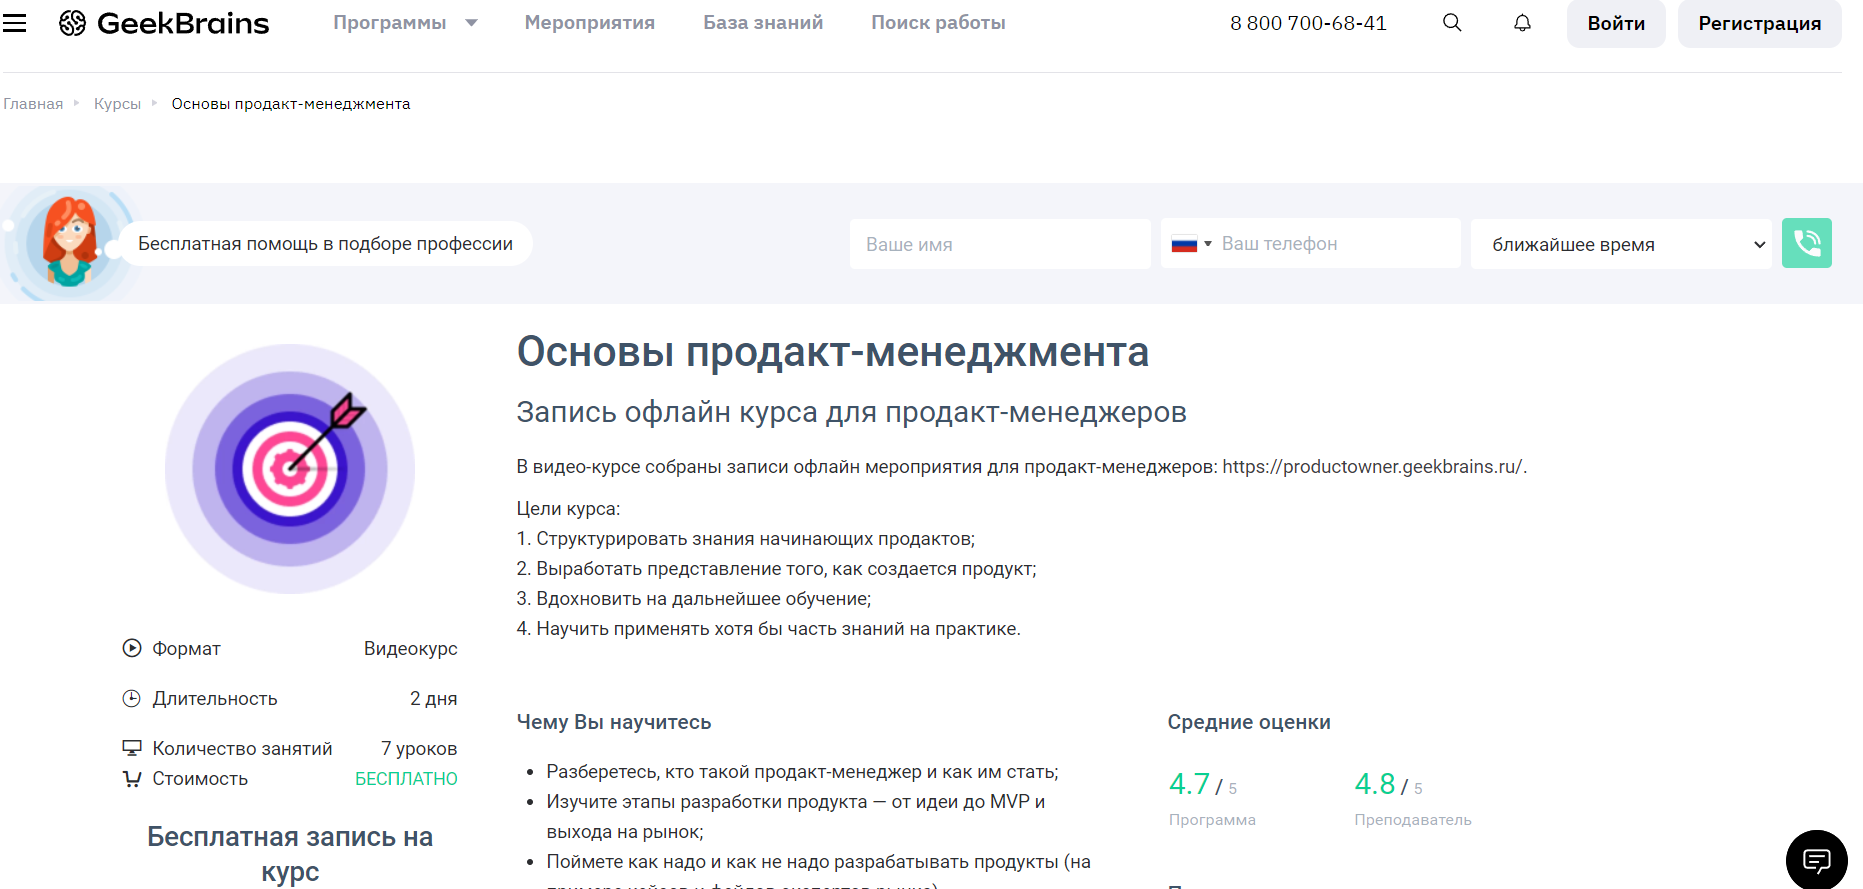Click the redhead assistant avatar
Viewport: 1863px width, 889px height.
68,243
